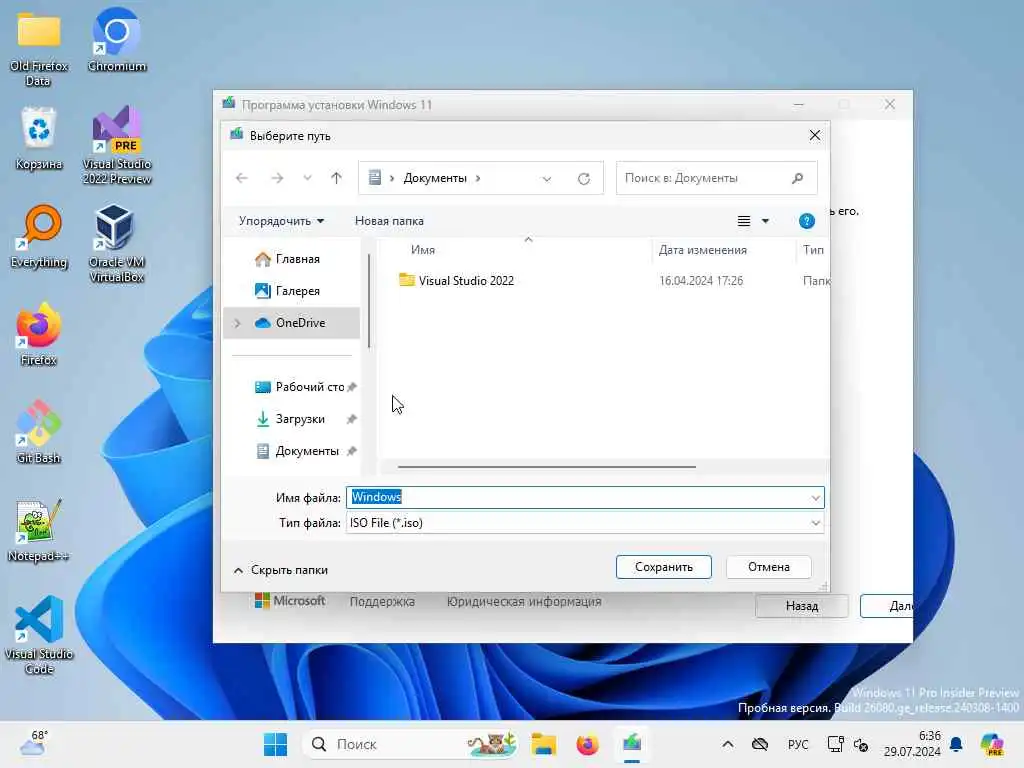Expand the address bar history dropdown
The height and width of the screenshot is (768, 1024).
coord(547,178)
